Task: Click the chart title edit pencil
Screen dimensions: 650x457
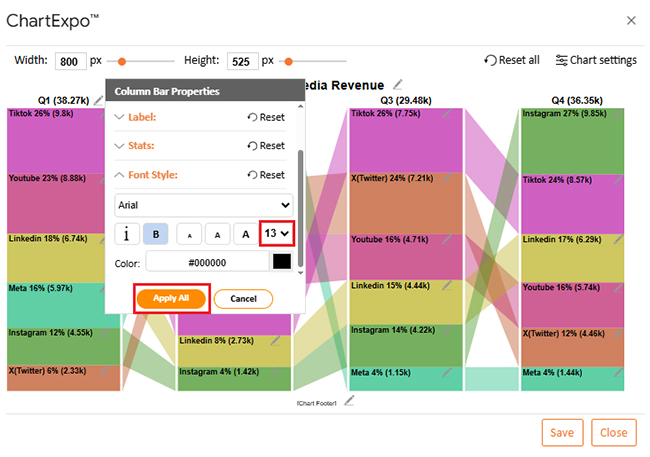Action: click(398, 84)
